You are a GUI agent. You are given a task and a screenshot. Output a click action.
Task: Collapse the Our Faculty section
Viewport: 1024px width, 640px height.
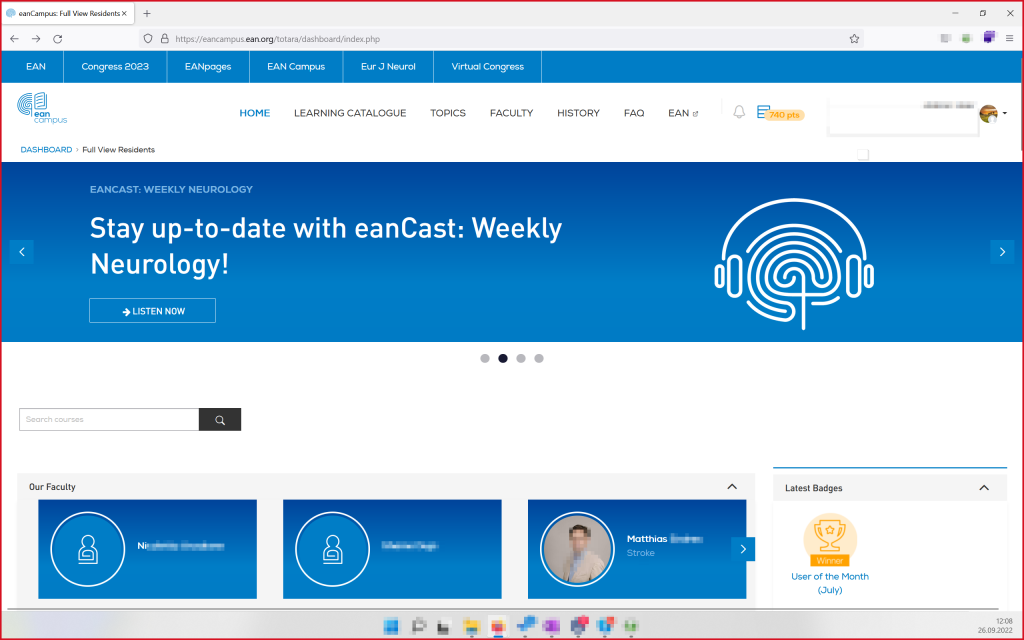(732, 487)
